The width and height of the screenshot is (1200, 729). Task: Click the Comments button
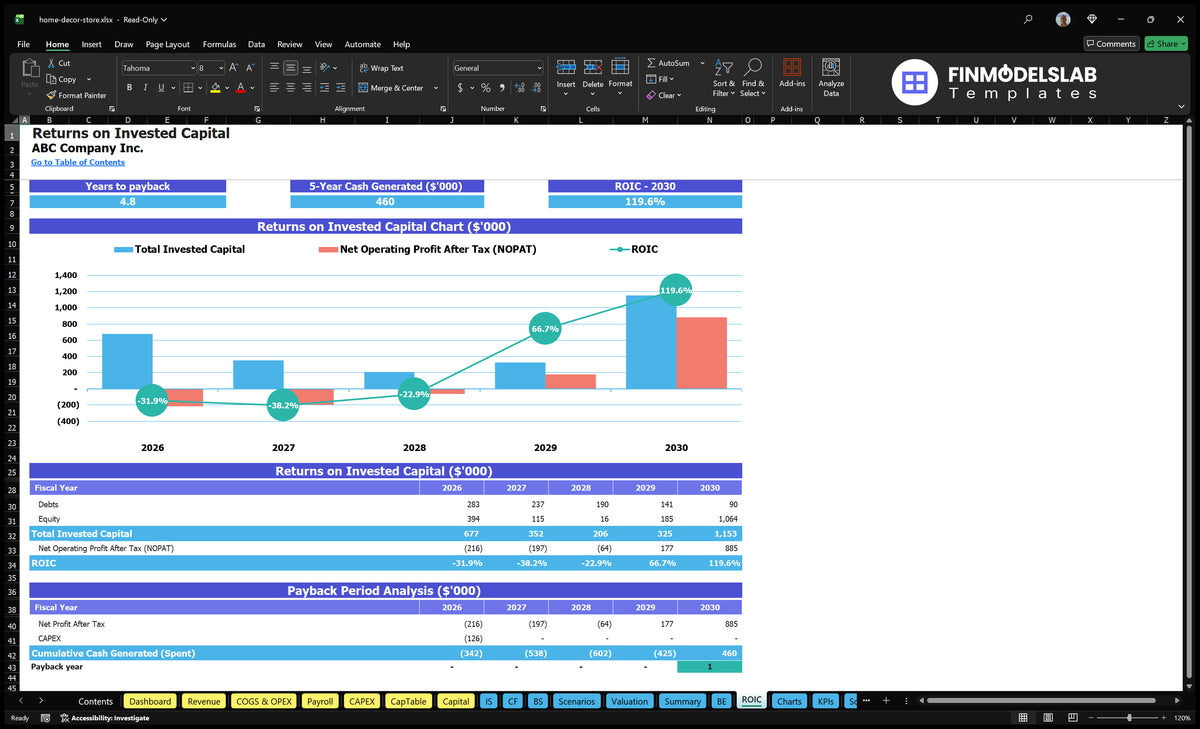[1111, 44]
